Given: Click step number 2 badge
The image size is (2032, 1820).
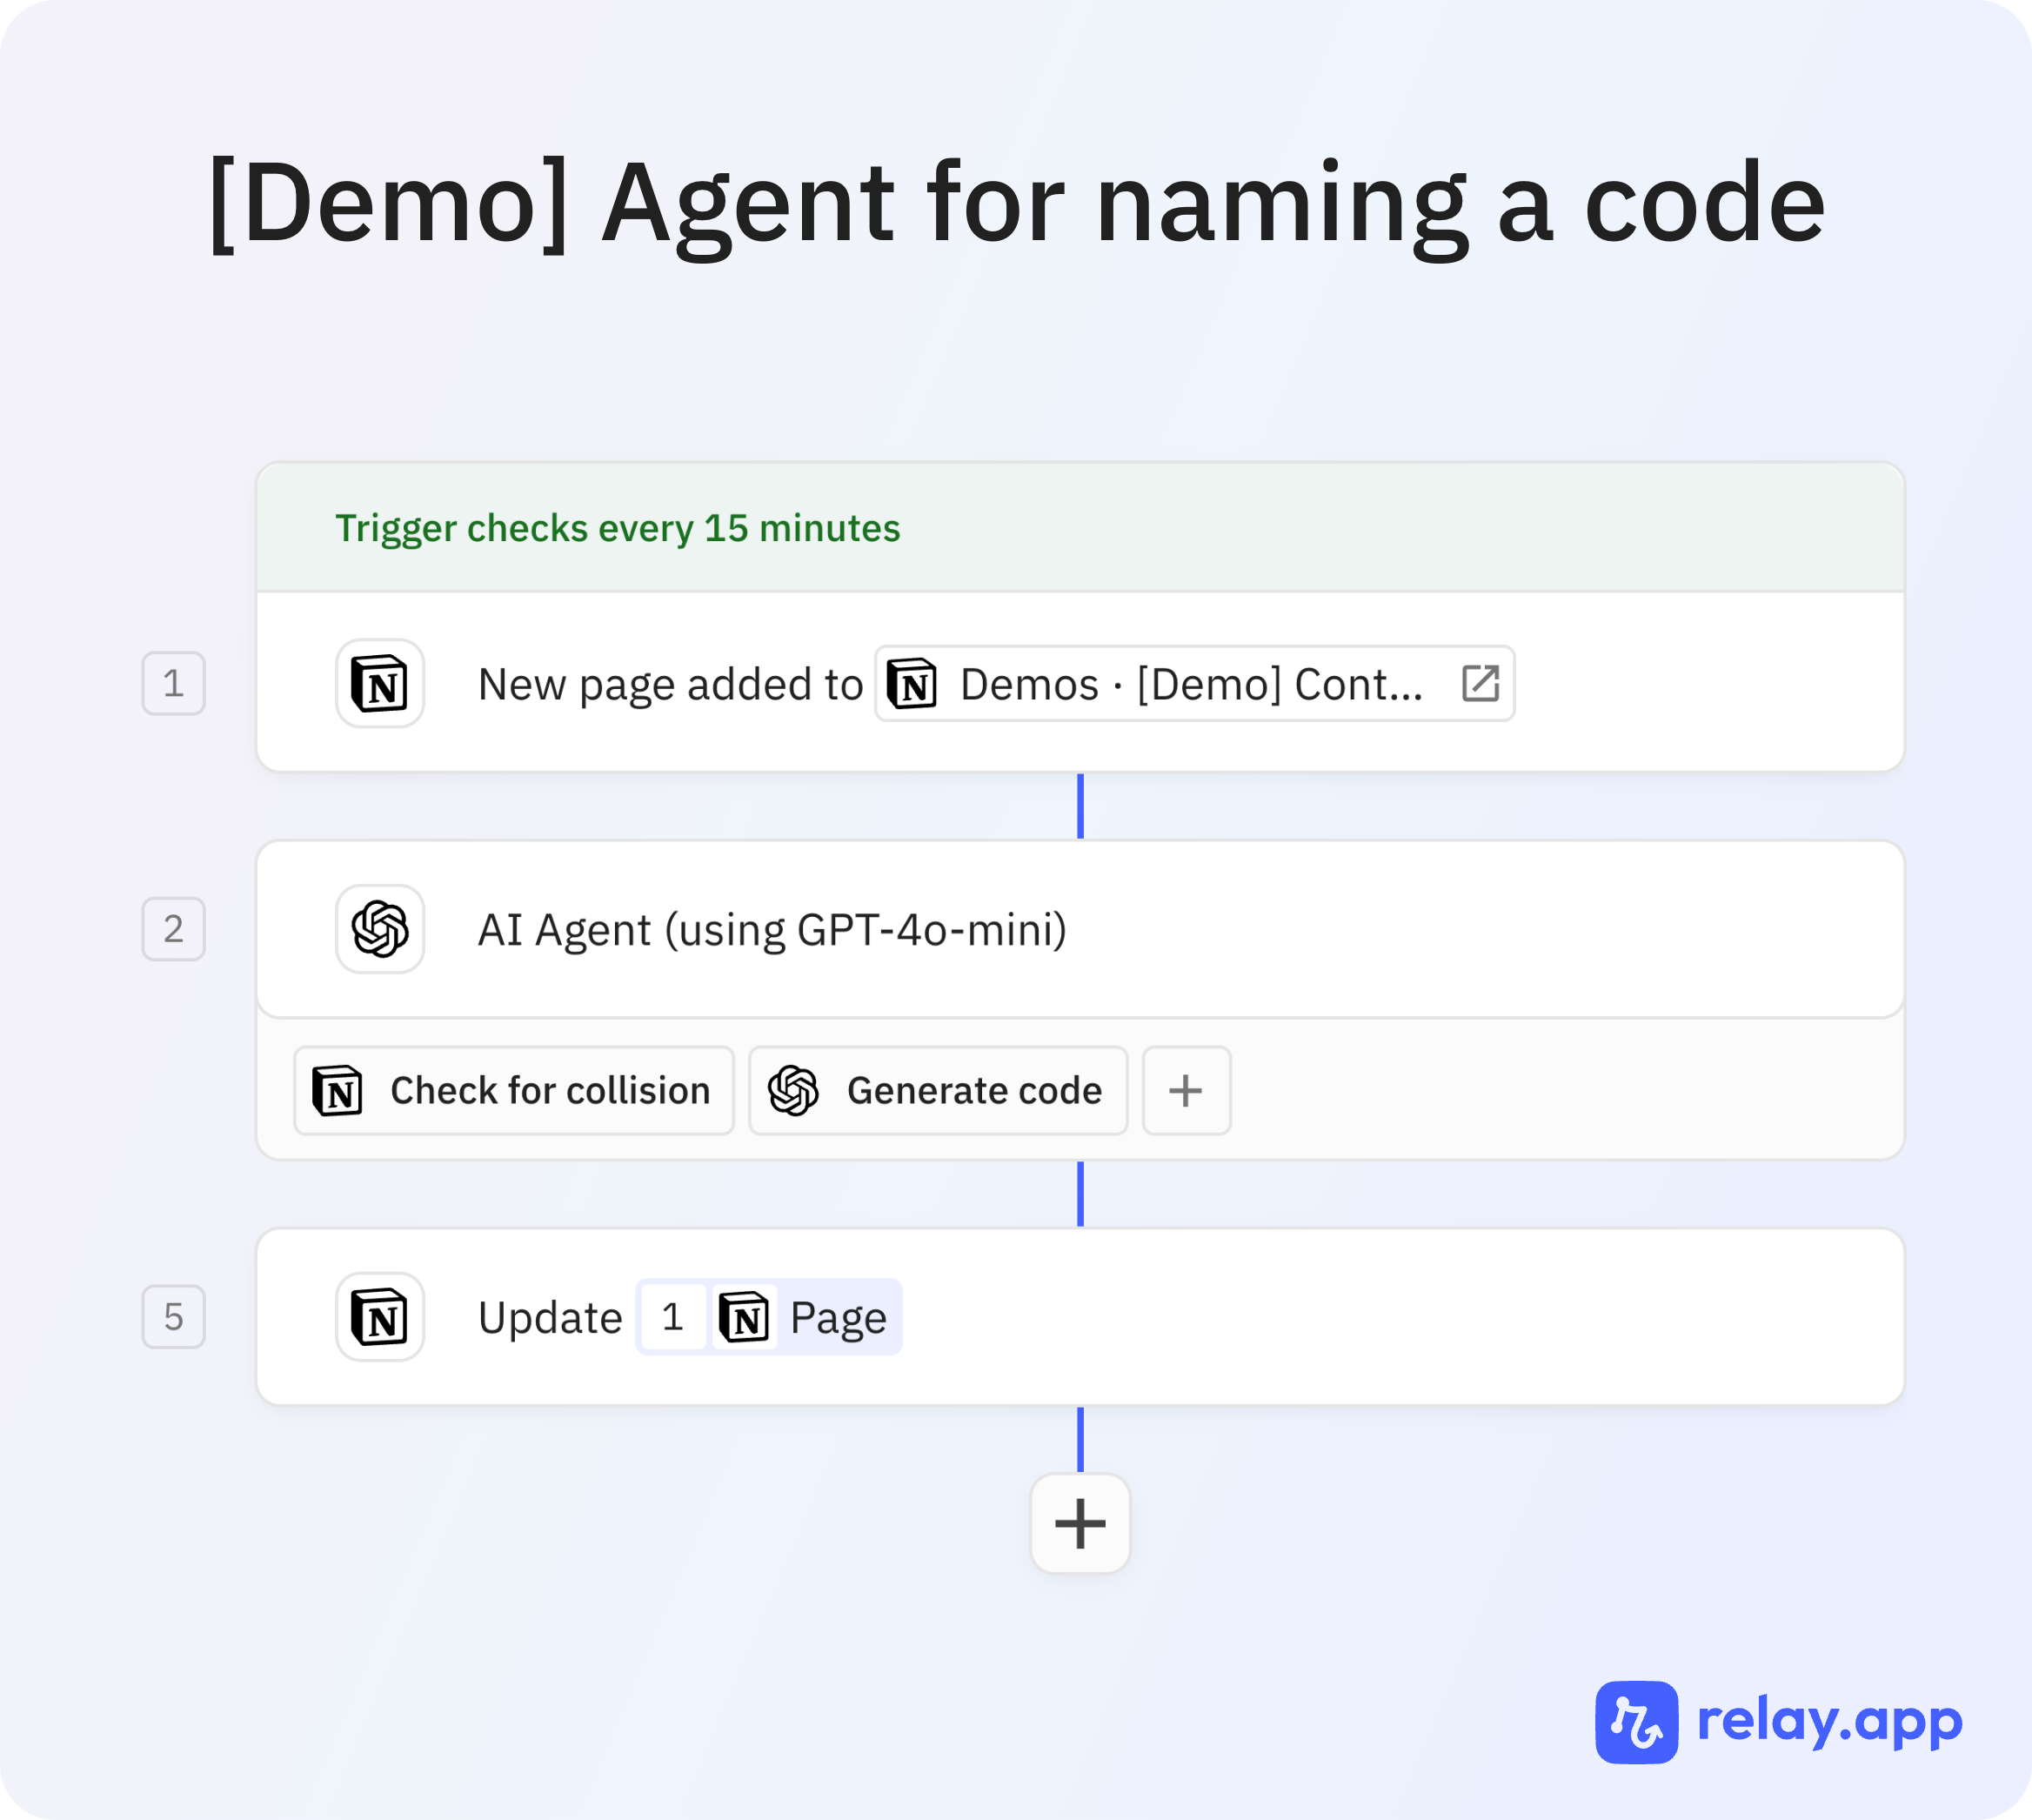Looking at the screenshot, I should (x=174, y=929).
